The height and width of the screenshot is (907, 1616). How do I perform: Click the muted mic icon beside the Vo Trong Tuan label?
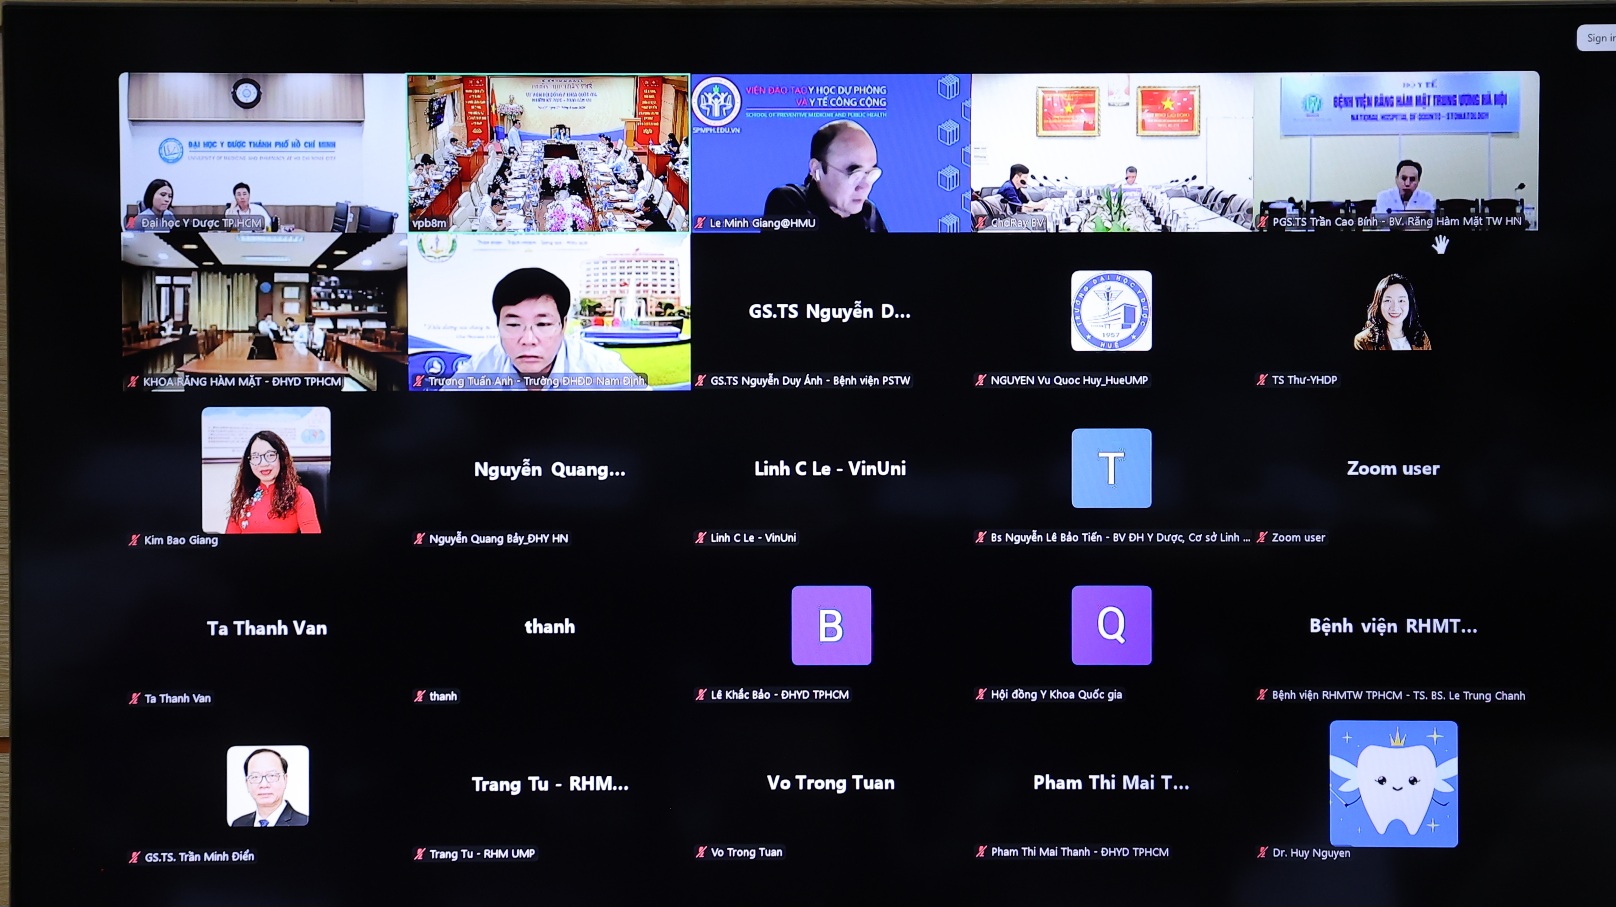click(701, 852)
